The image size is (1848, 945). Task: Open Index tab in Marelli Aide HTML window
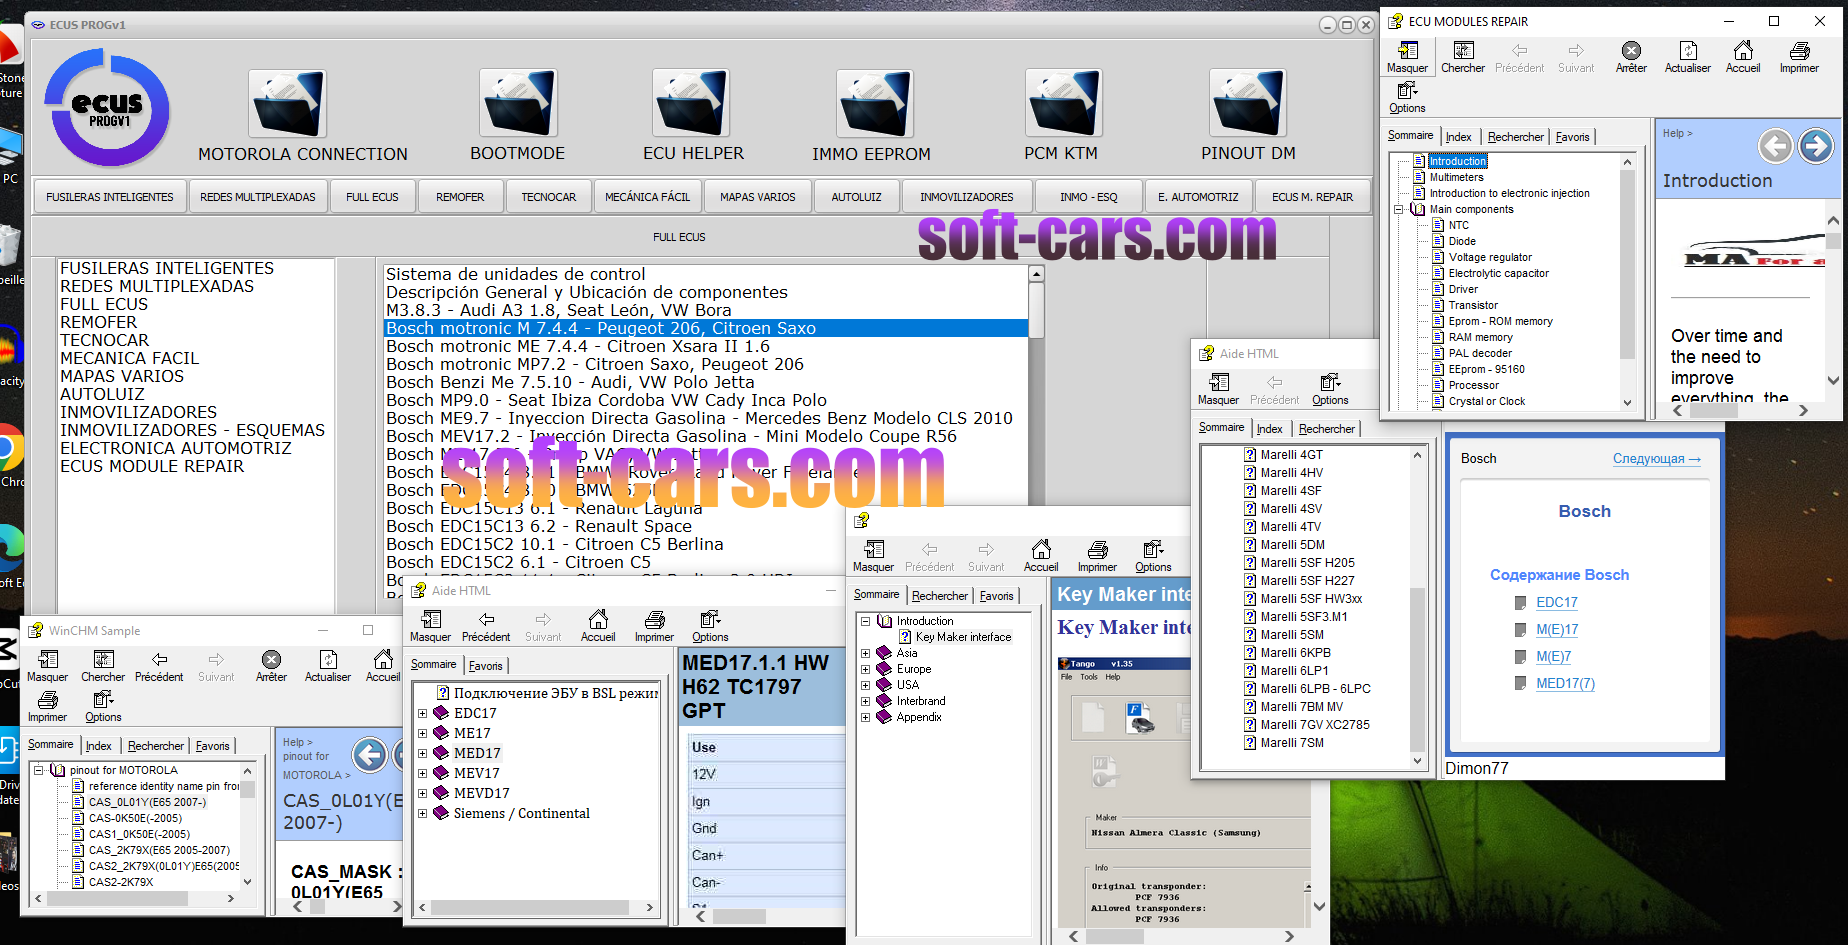coord(1269,429)
